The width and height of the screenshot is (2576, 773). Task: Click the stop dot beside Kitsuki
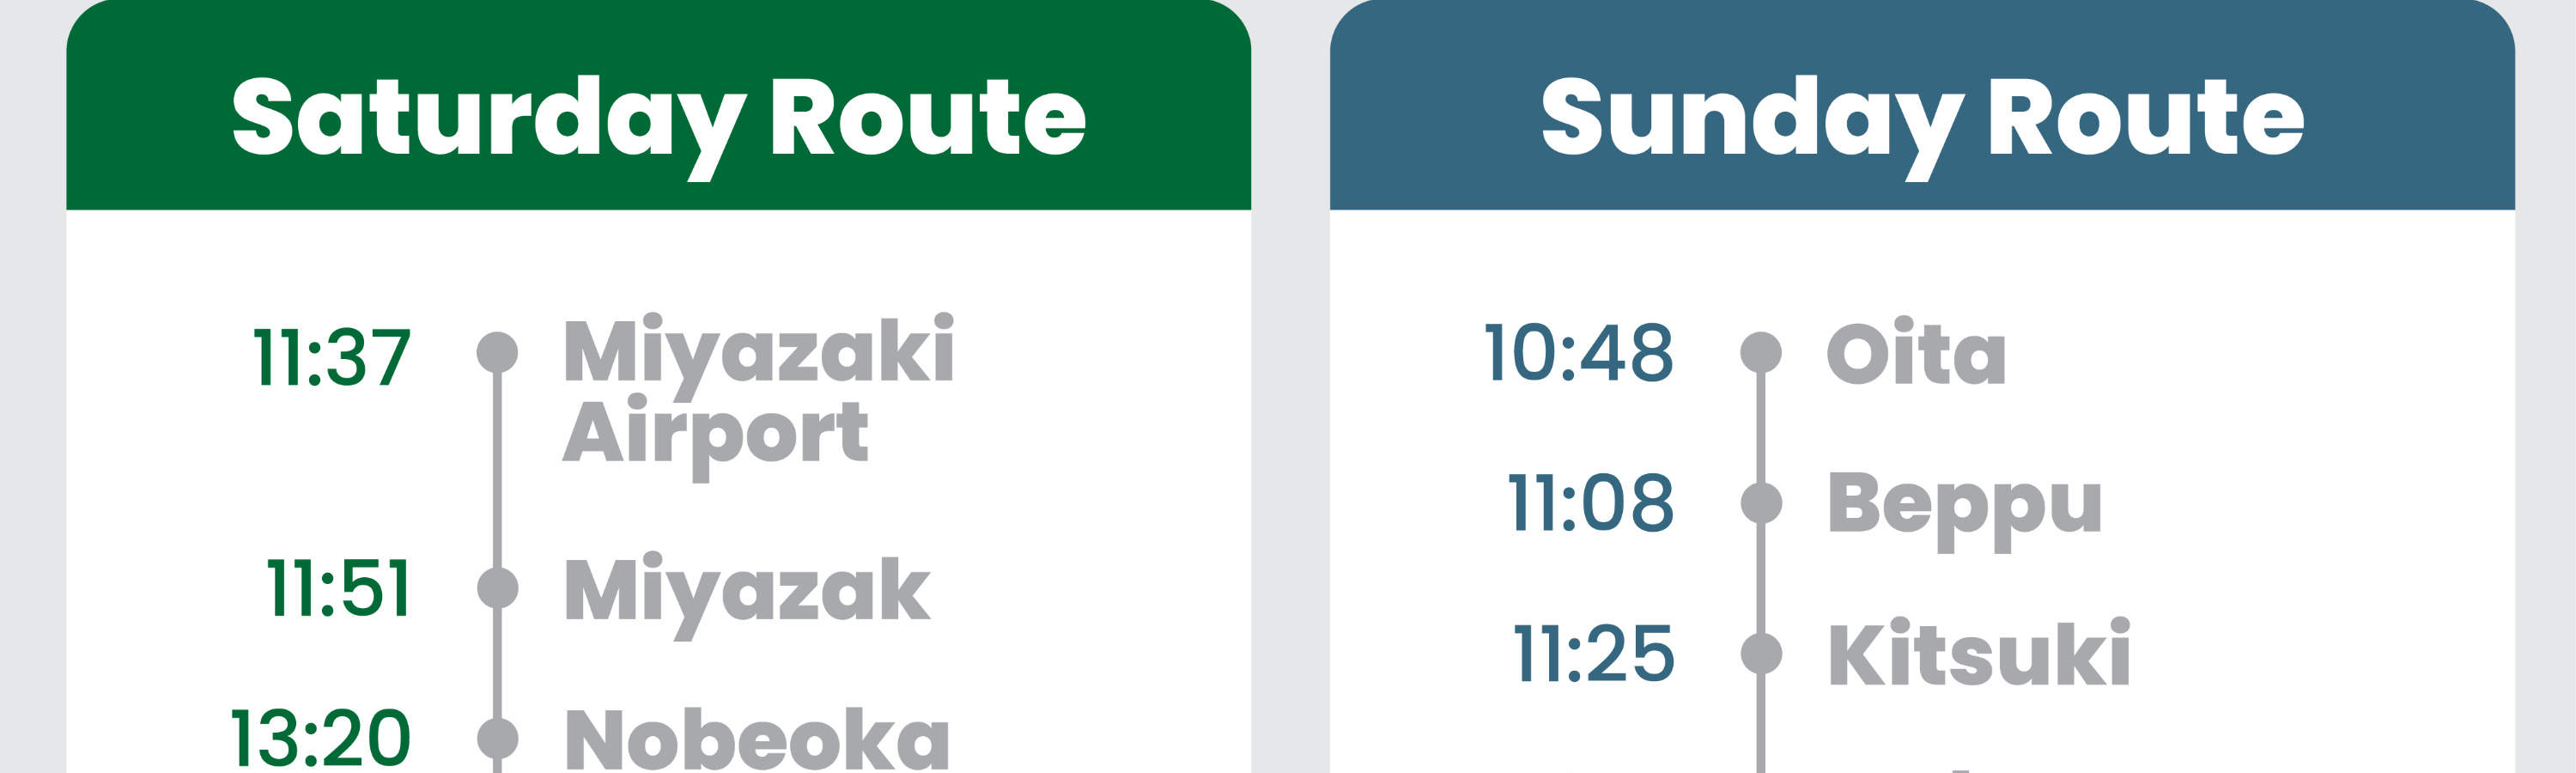[x=1761, y=653]
